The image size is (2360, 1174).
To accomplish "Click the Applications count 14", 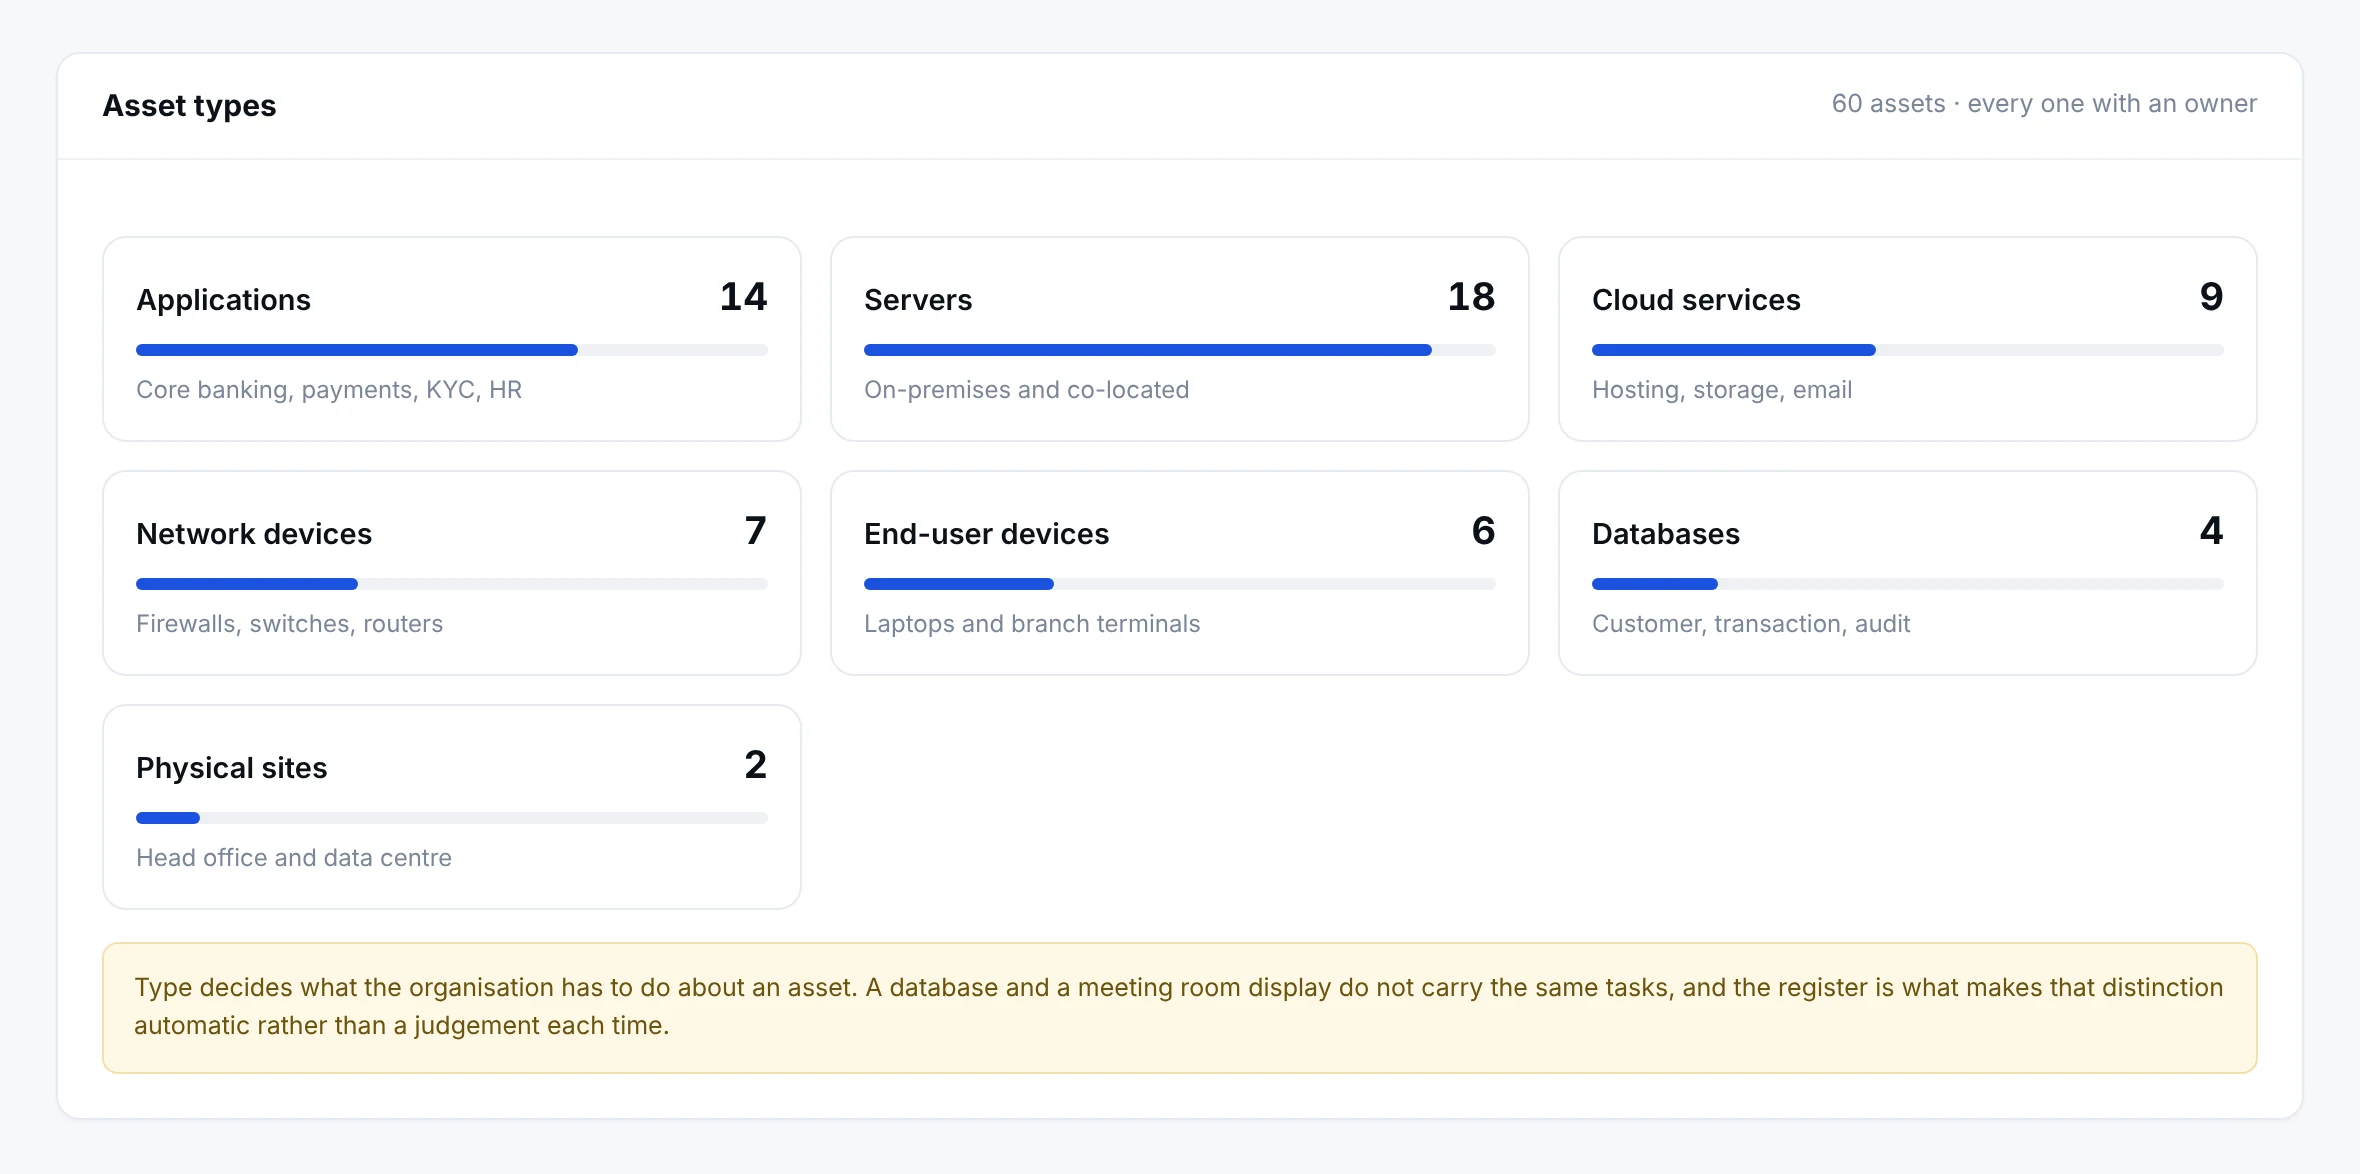I will [x=743, y=297].
